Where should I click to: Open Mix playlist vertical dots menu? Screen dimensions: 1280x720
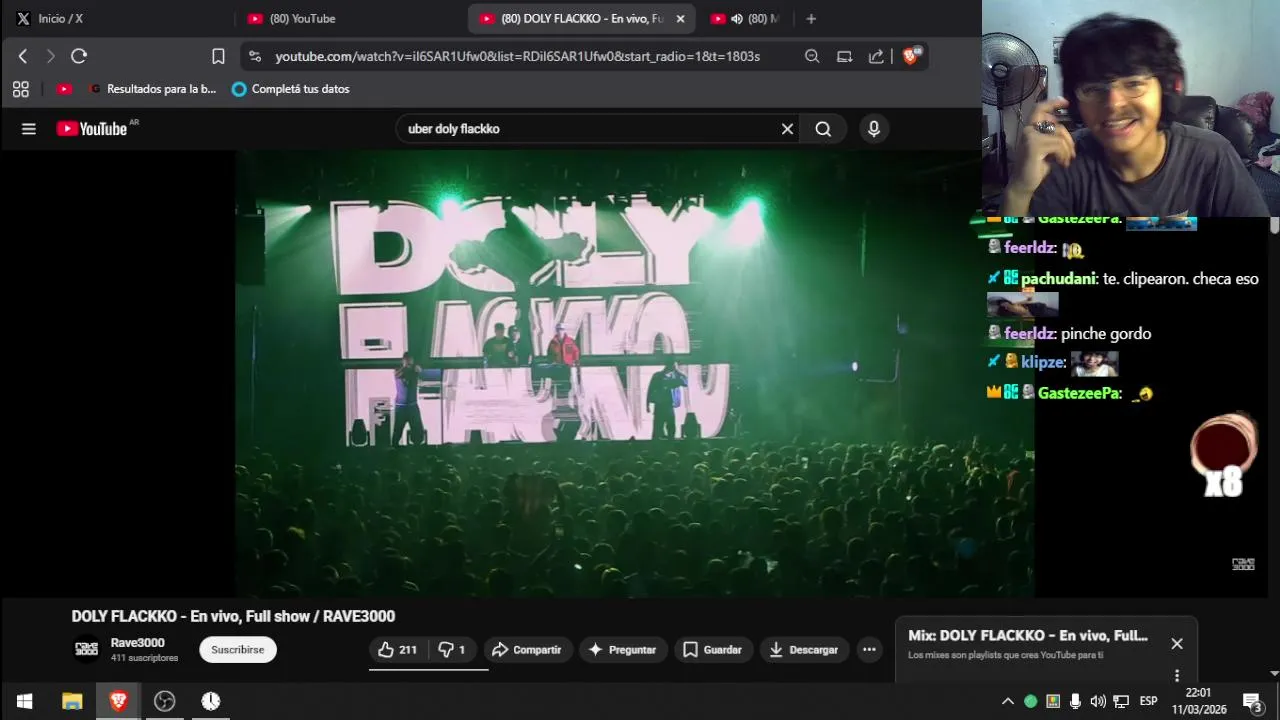click(x=1177, y=675)
